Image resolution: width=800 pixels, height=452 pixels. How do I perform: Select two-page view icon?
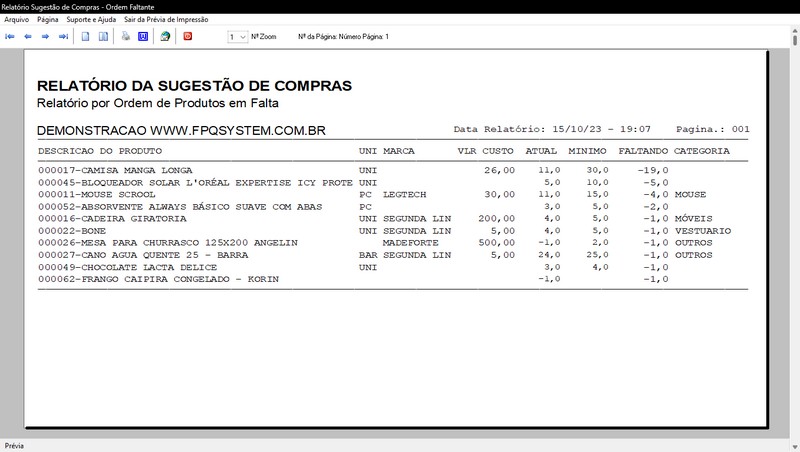point(103,37)
